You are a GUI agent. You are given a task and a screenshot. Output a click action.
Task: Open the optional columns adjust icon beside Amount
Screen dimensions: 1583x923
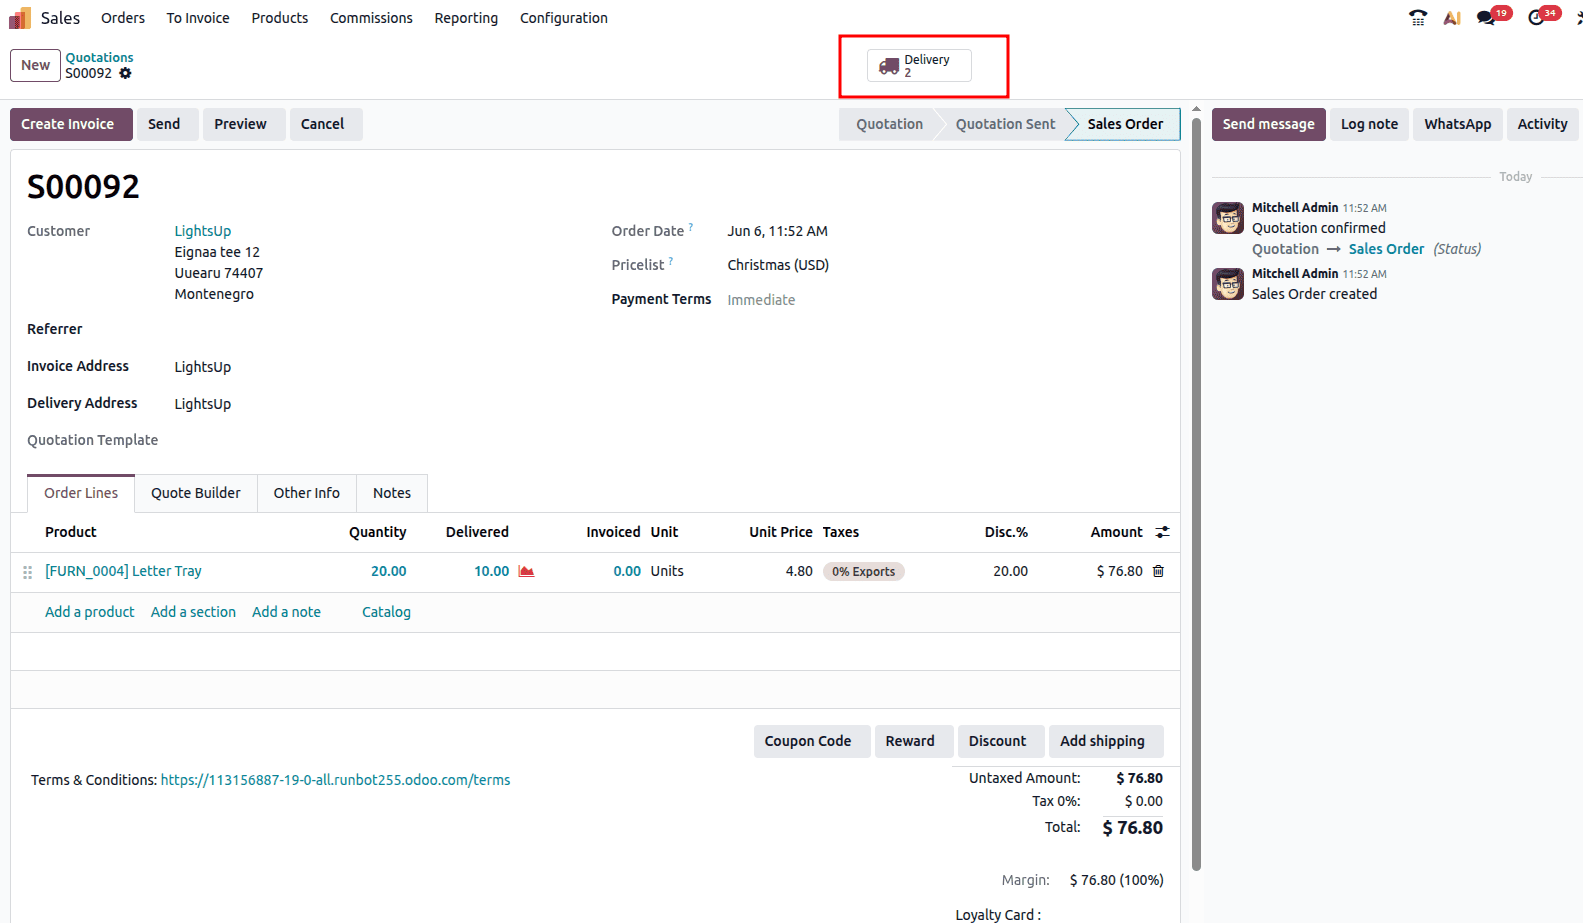[x=1162, y=532]
